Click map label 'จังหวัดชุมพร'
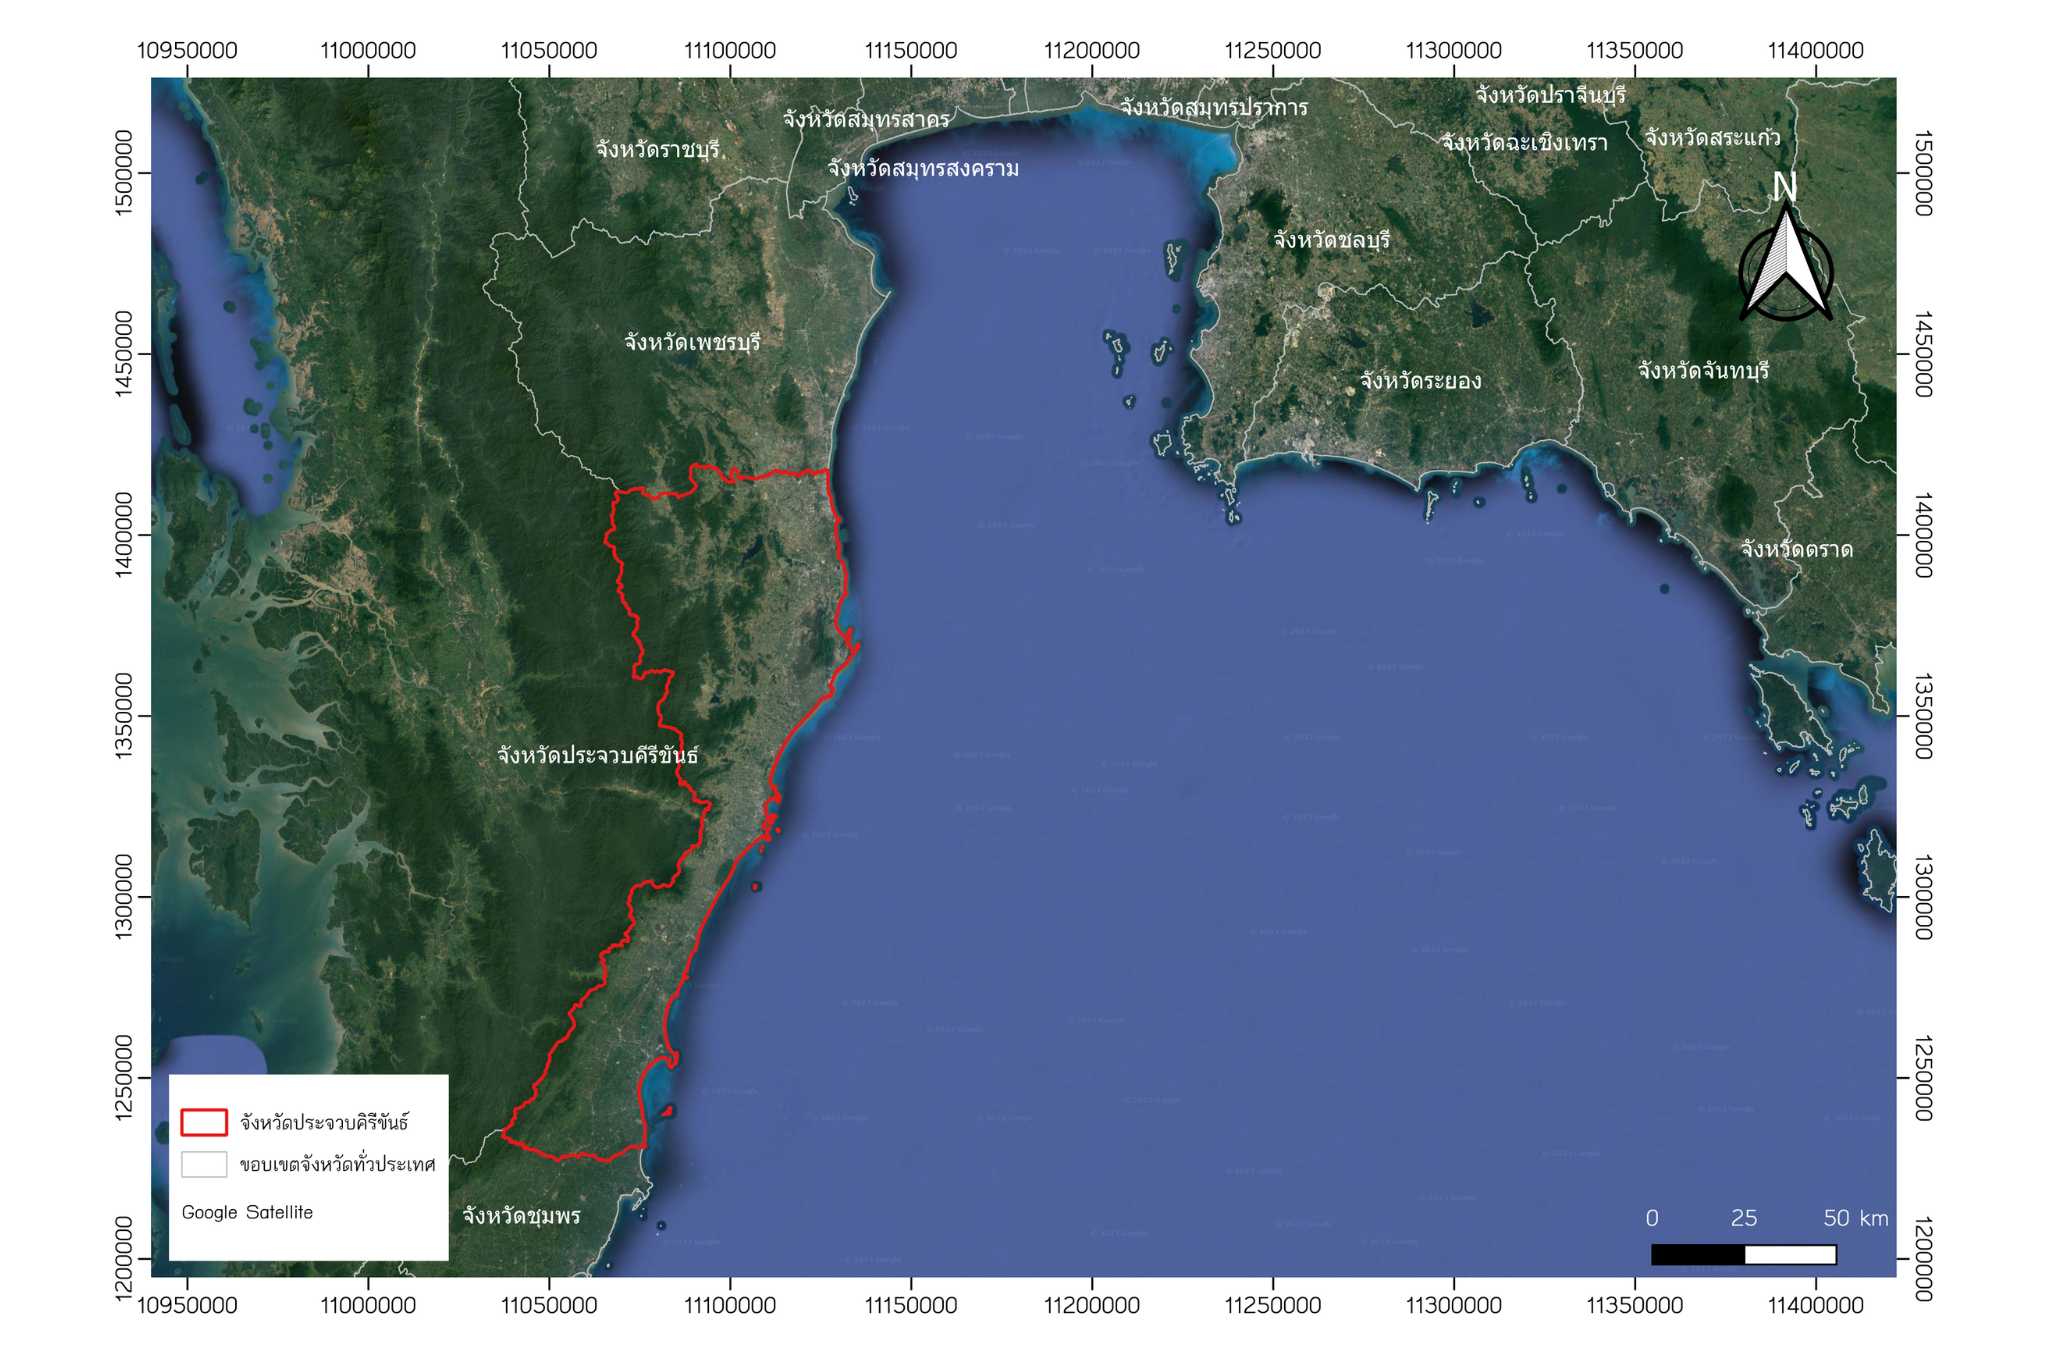The image size is (2048, 1355). tap(521, 1216)
